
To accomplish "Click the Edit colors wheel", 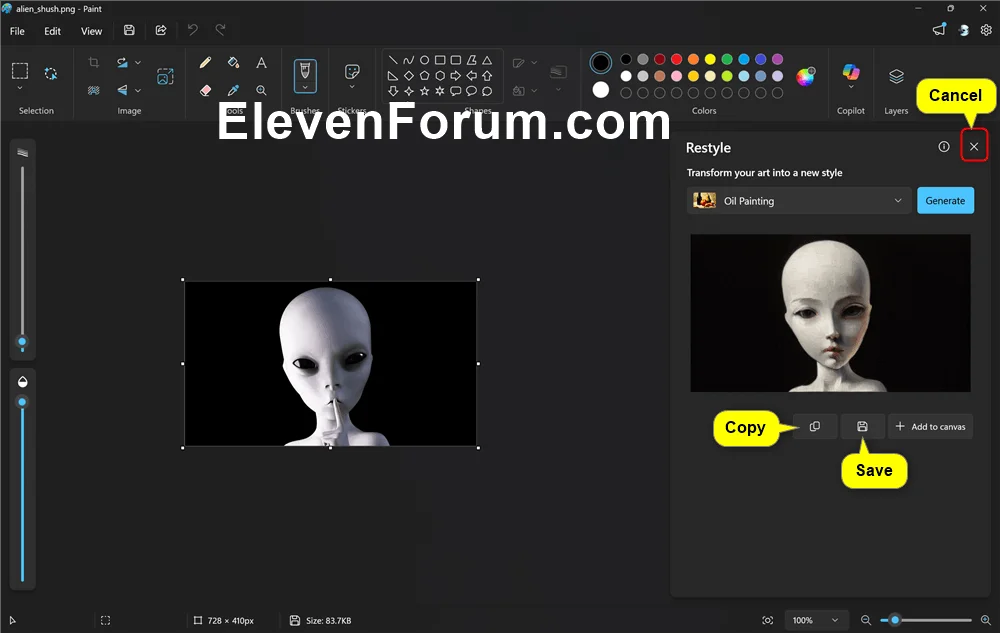I will (805, 76).
